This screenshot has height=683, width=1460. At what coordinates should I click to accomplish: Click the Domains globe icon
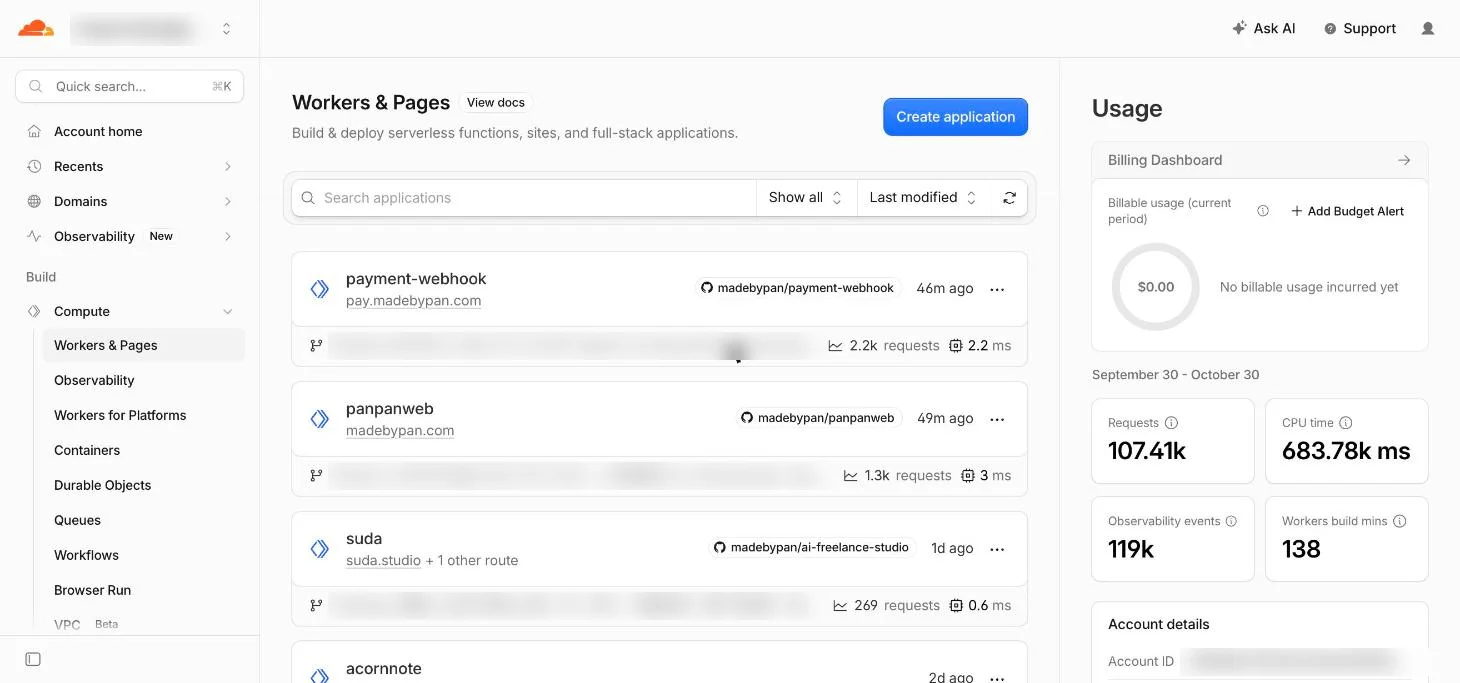[x=34, y=201]
